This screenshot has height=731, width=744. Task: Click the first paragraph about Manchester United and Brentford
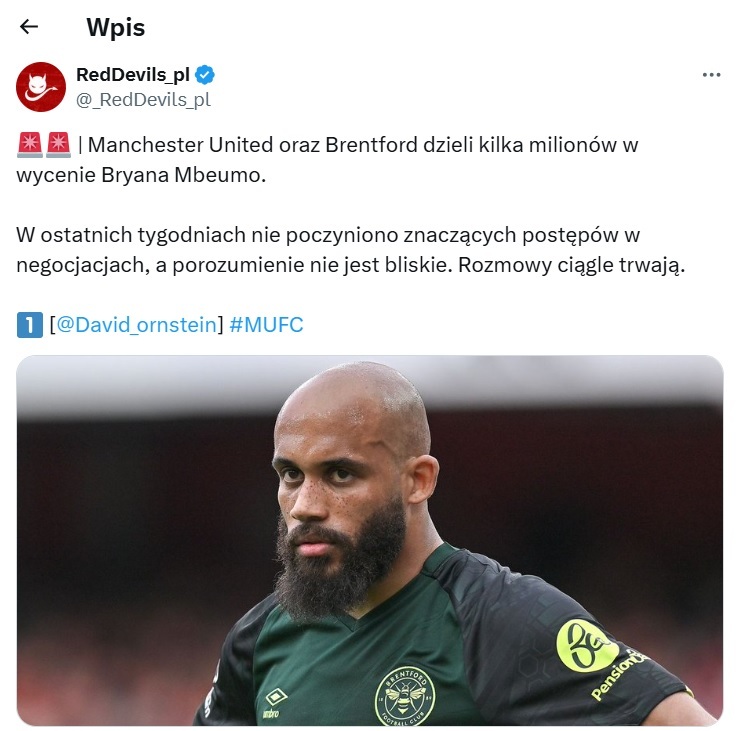pos(327,160)
